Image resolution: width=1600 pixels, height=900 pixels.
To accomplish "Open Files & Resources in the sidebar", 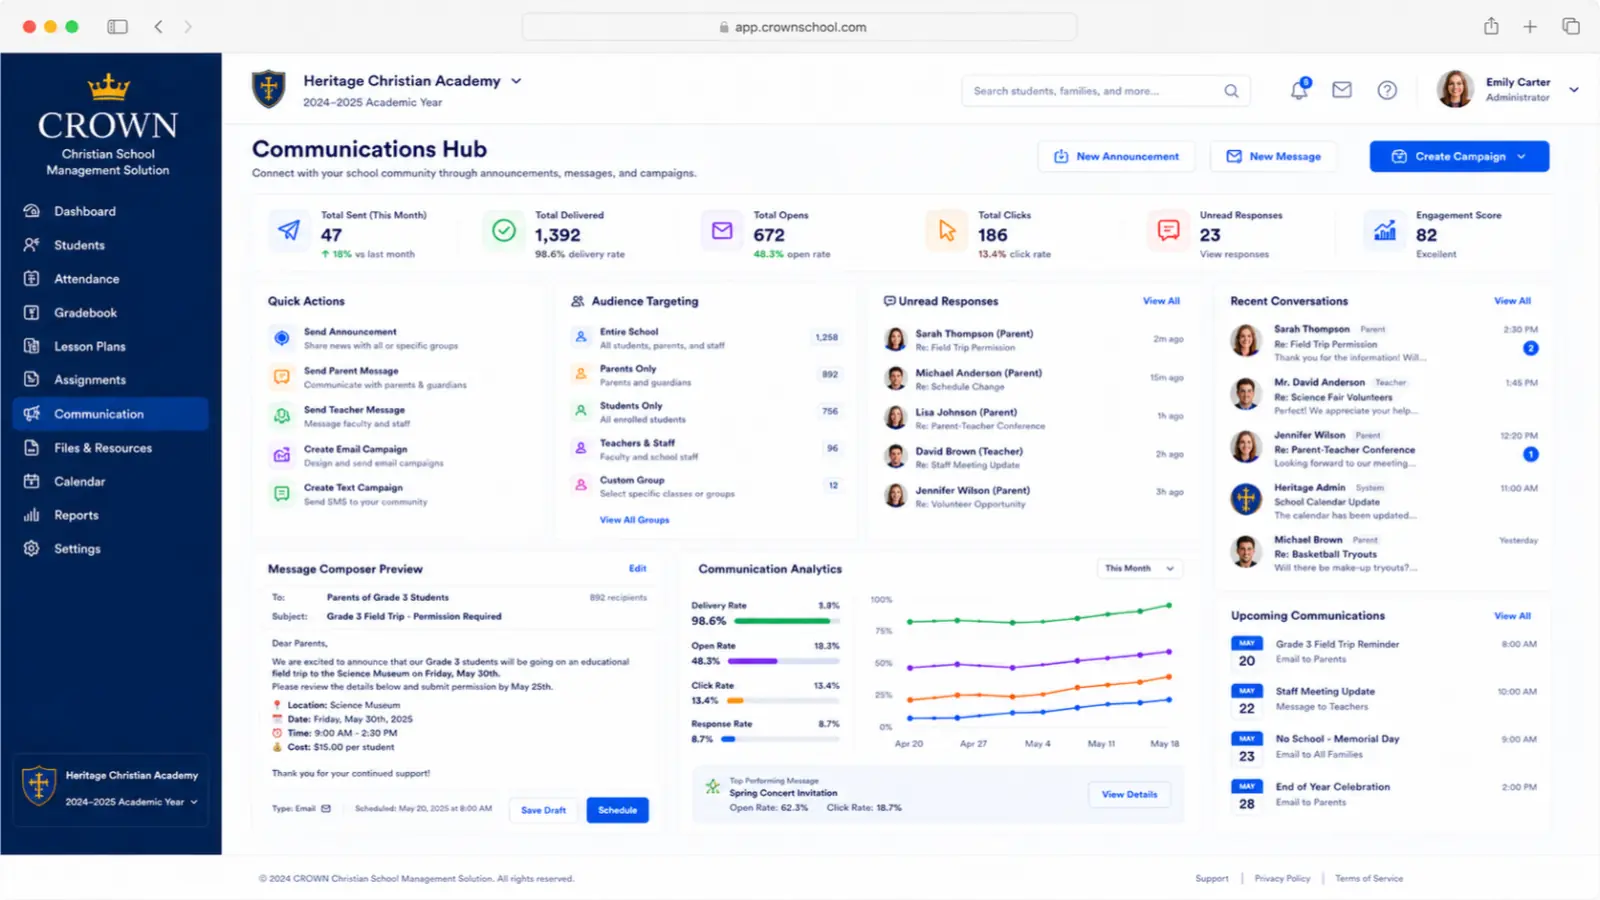I will pos(110,448).
